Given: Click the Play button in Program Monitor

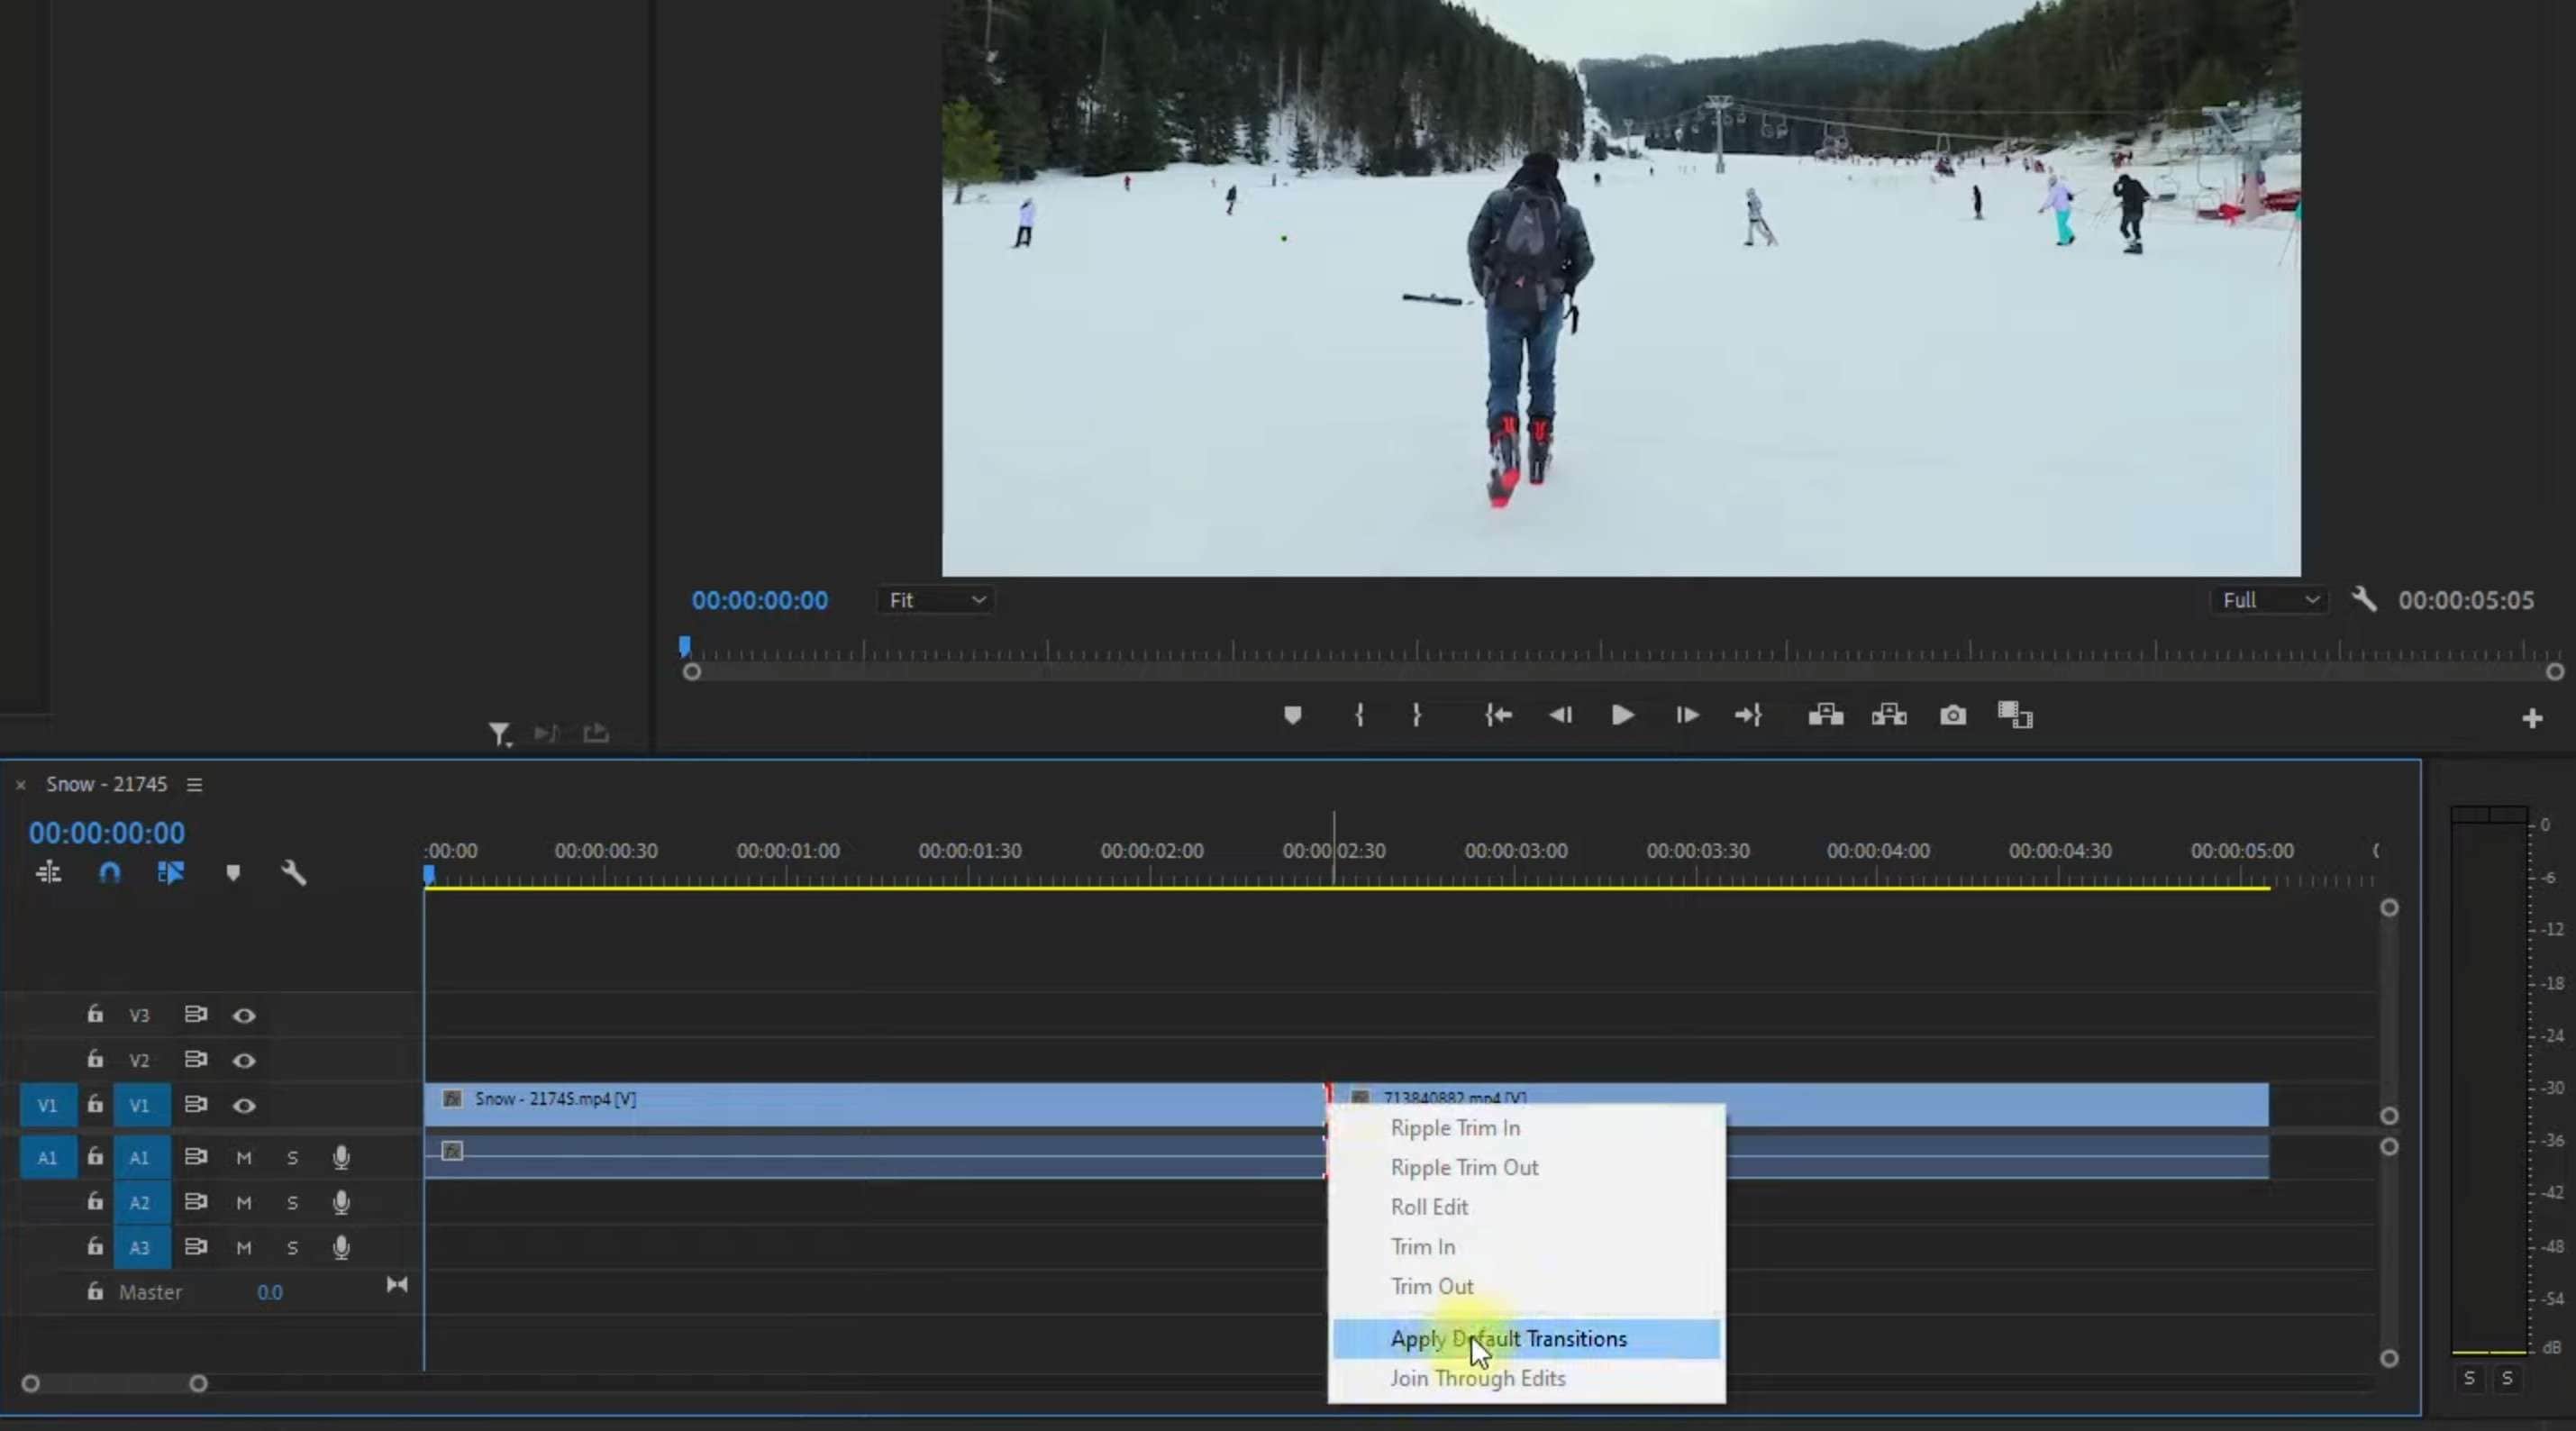Looking at the screenshot, I should click(1622, 715).
